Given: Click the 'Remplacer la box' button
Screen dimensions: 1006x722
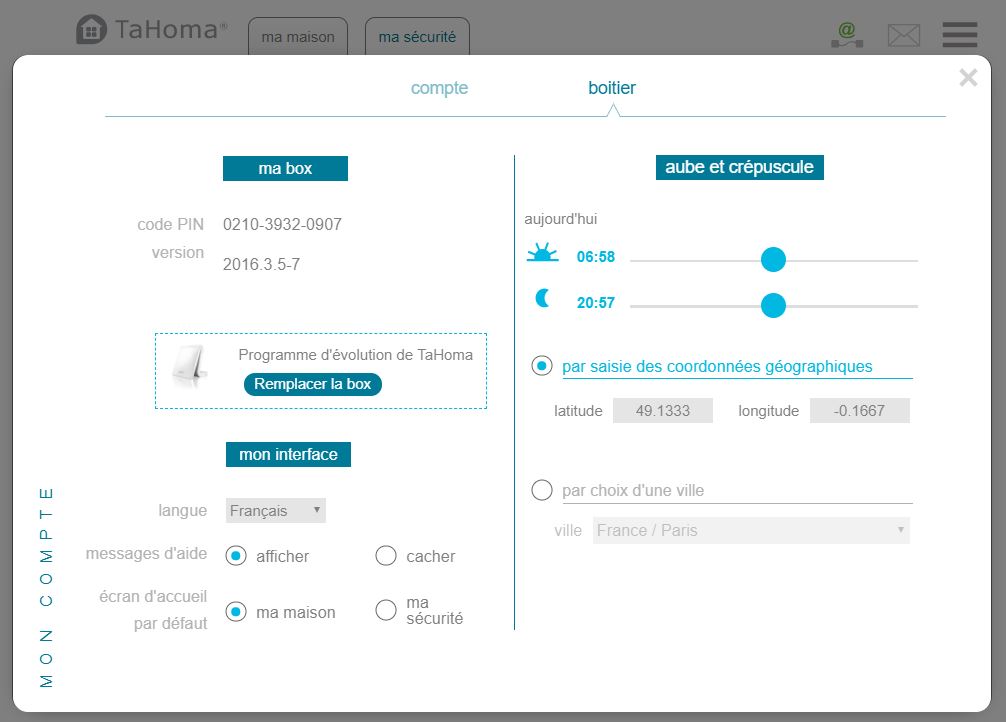Looking at the screenshot, I should (x=312, y=384).
